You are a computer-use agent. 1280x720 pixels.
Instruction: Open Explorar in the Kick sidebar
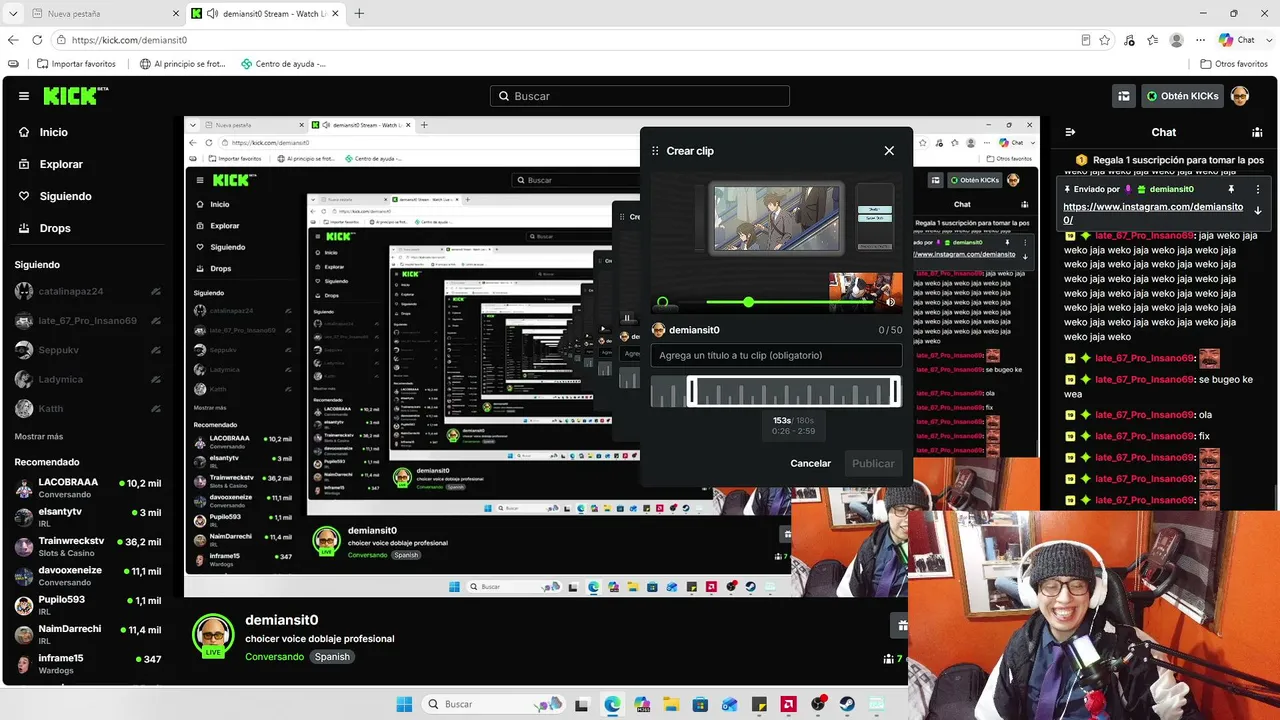[x=51, y=164]
